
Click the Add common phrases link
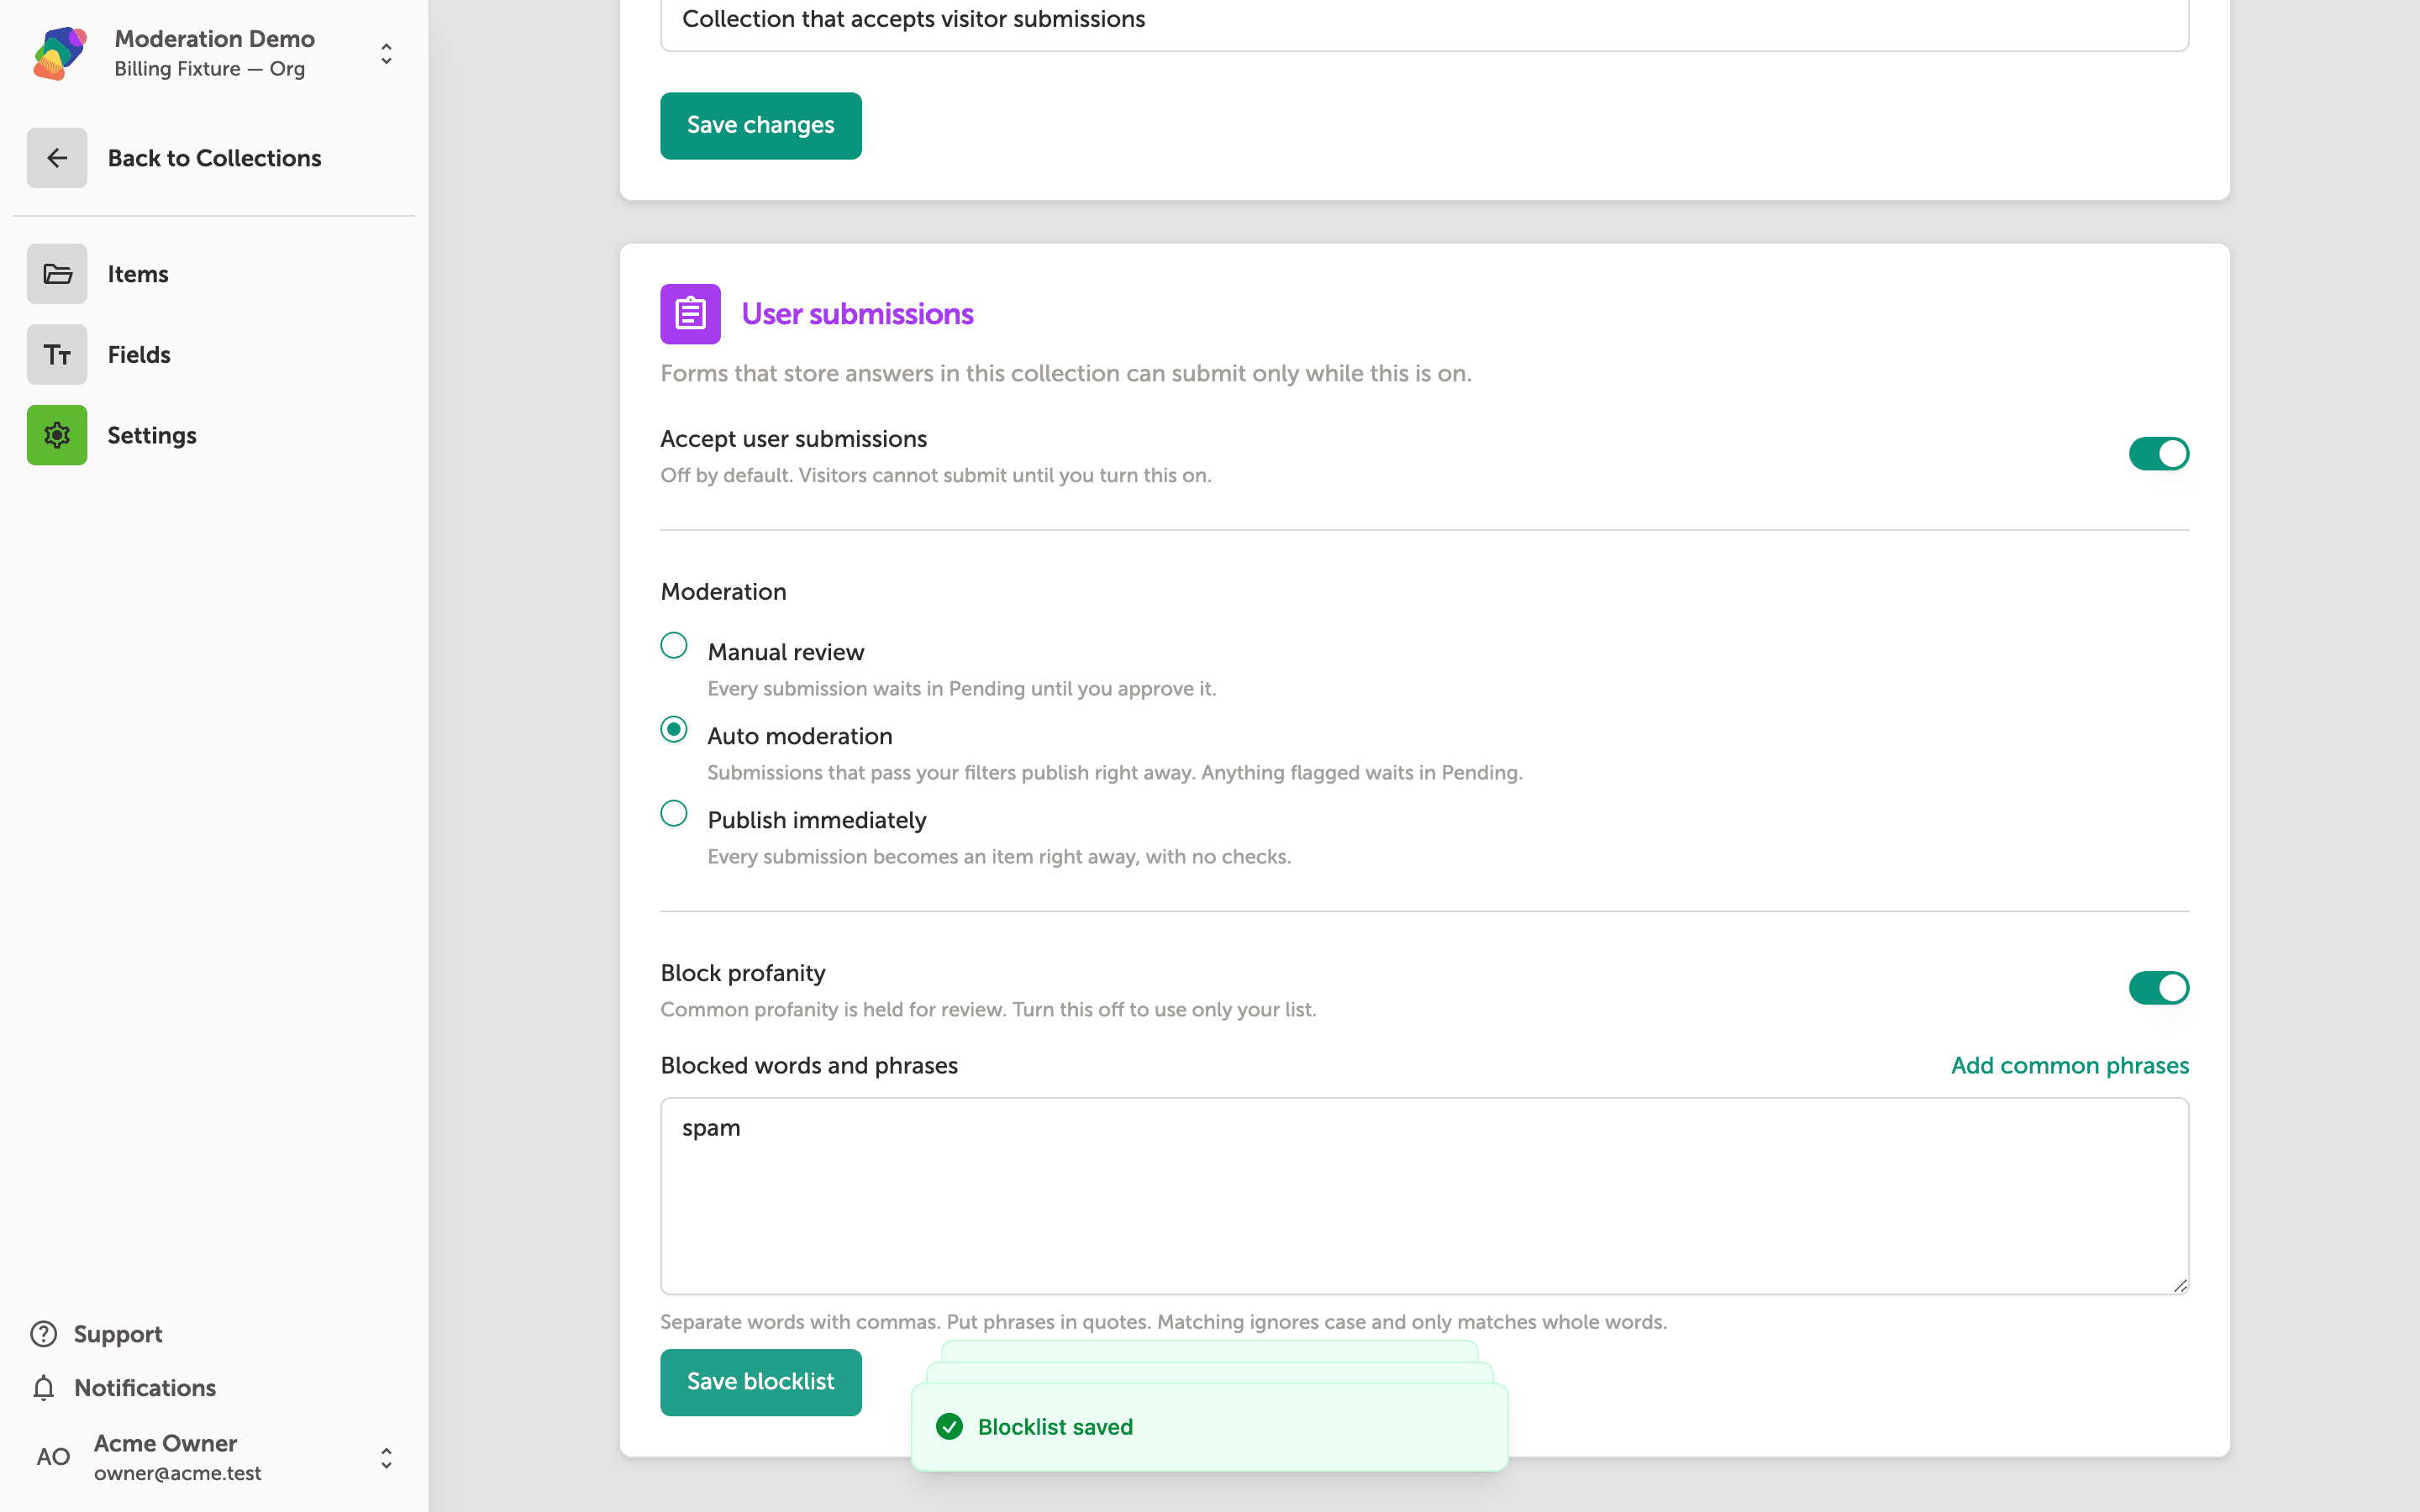point(2070,1066)
